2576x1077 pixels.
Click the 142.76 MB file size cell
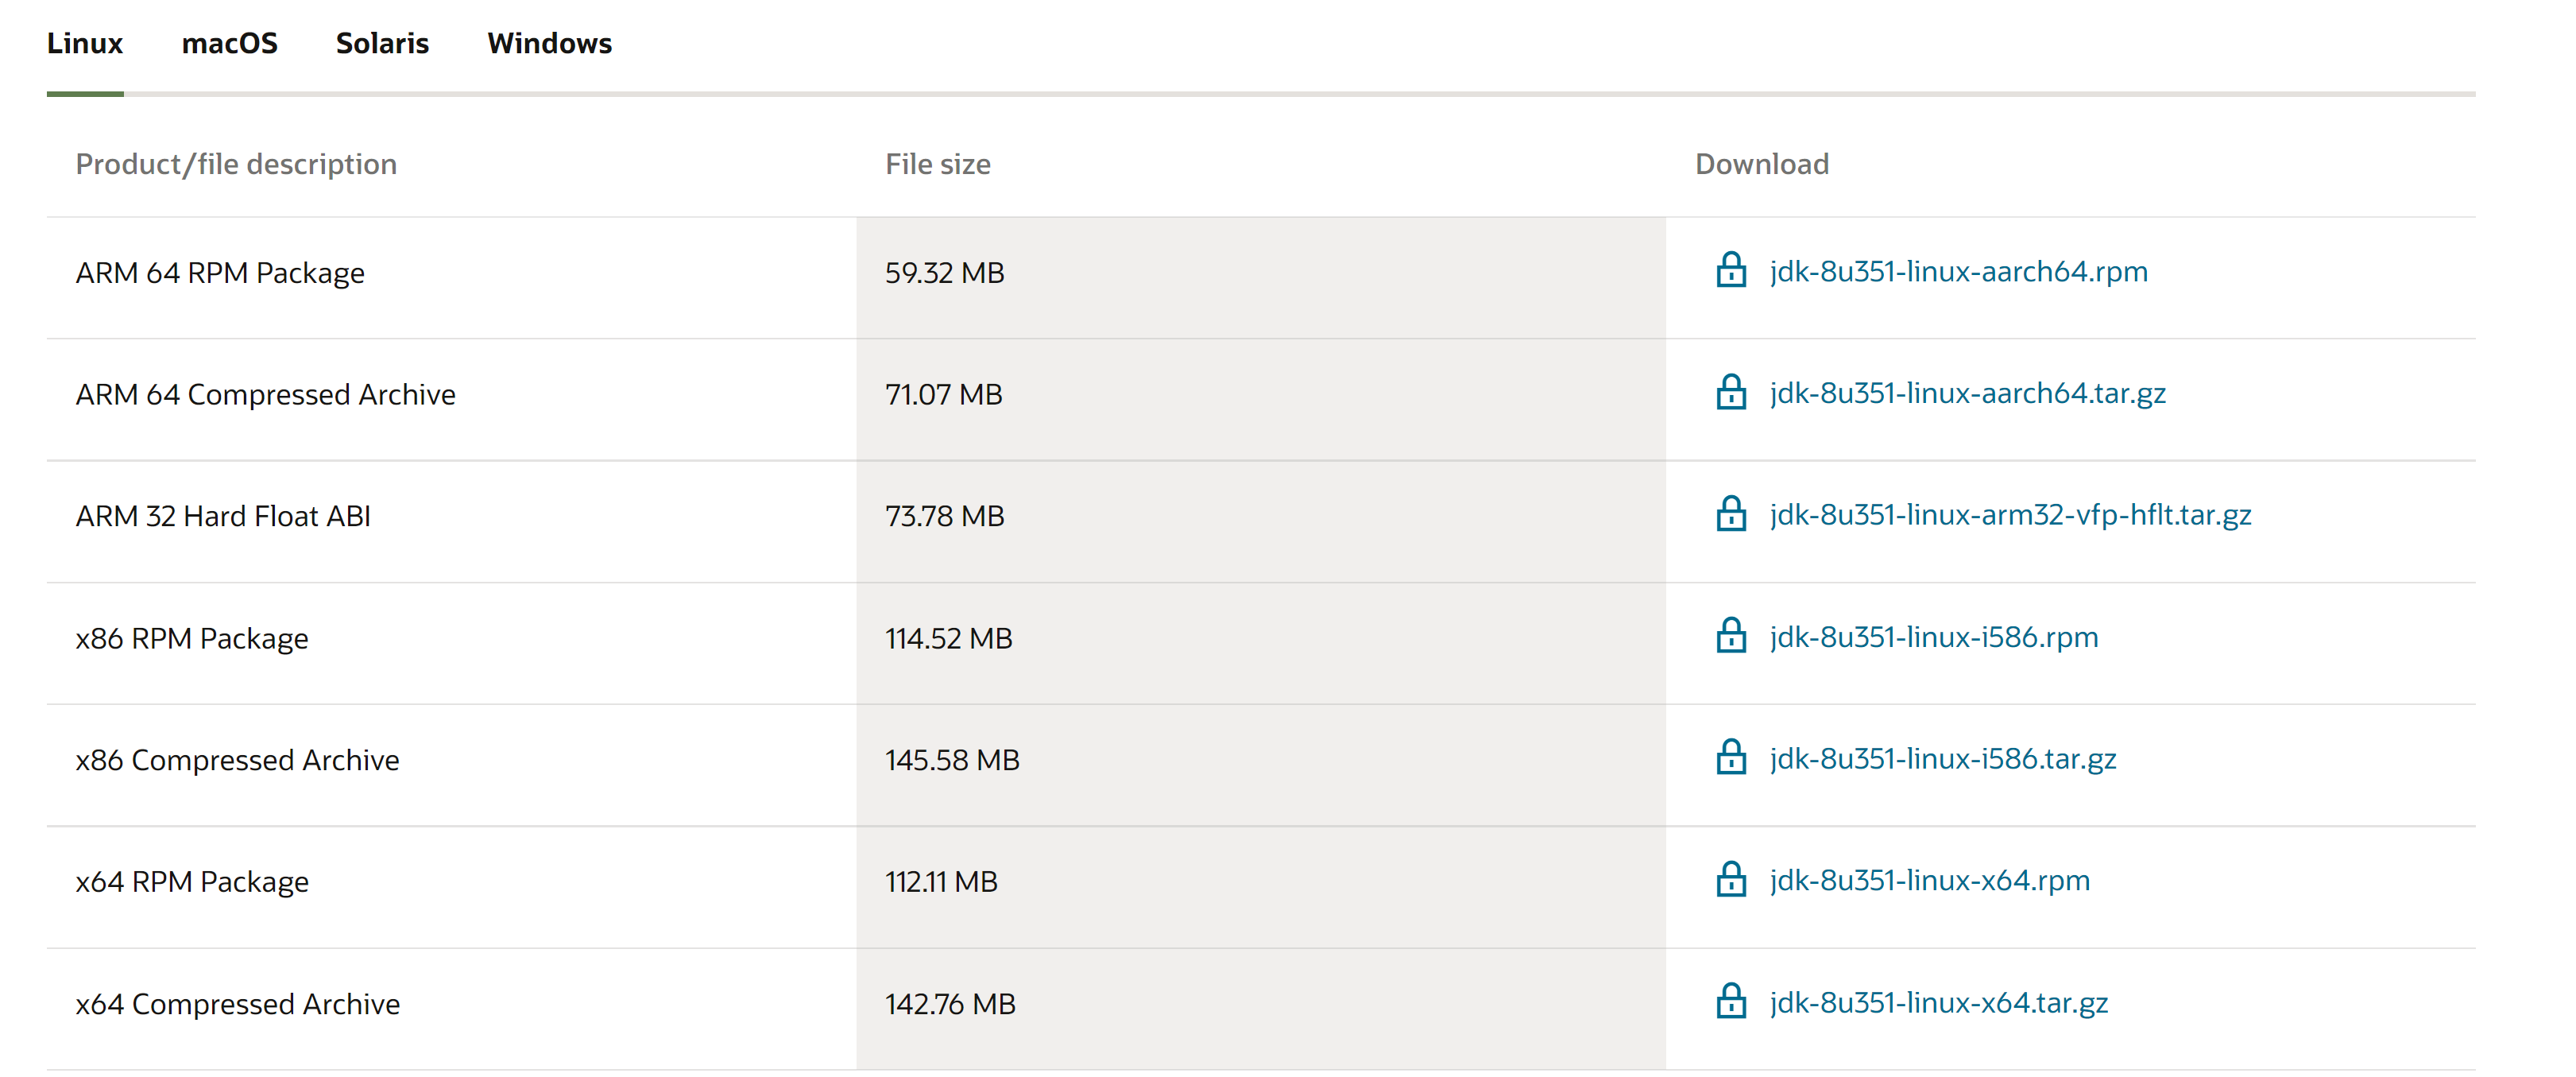[x=1261, y=1009]
